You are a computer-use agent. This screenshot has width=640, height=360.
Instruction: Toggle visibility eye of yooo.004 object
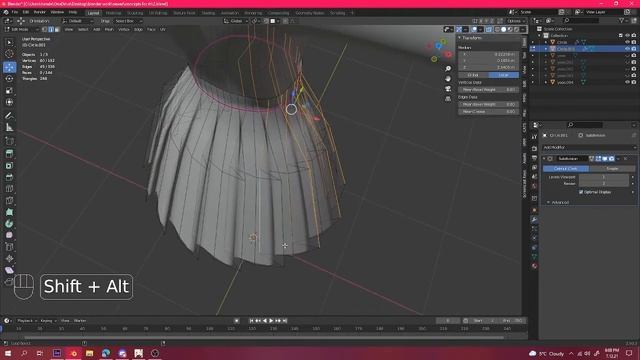(x=627, y=82)
